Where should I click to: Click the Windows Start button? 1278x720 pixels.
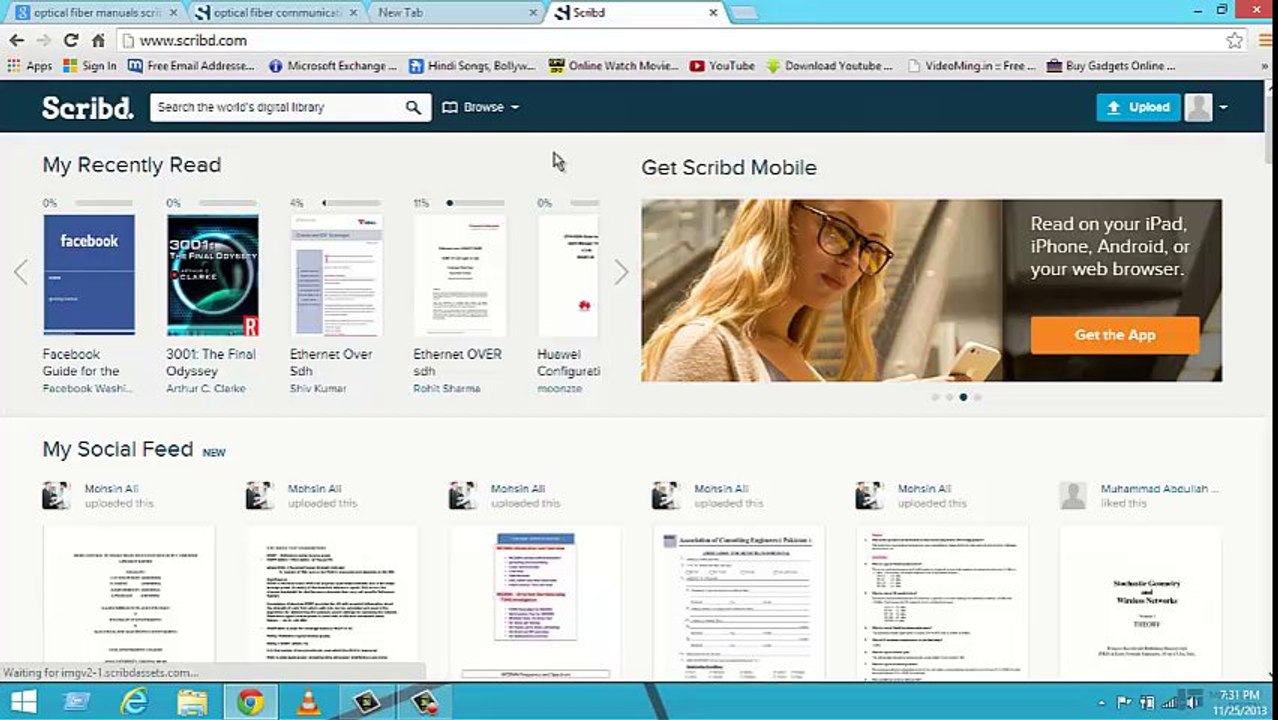pos(23,702)
